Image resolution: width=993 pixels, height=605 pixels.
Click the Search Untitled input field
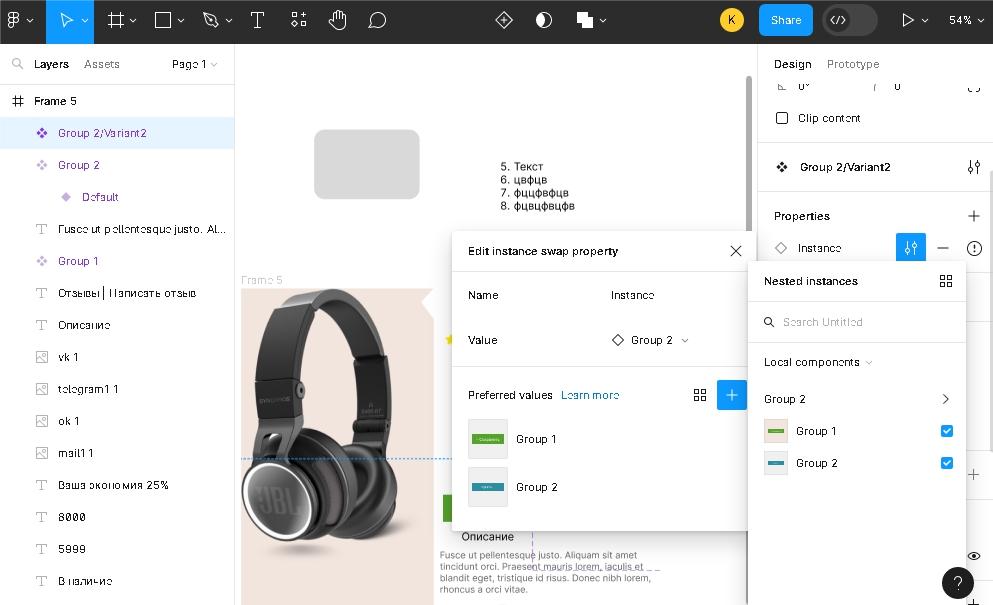coord(860,322)
